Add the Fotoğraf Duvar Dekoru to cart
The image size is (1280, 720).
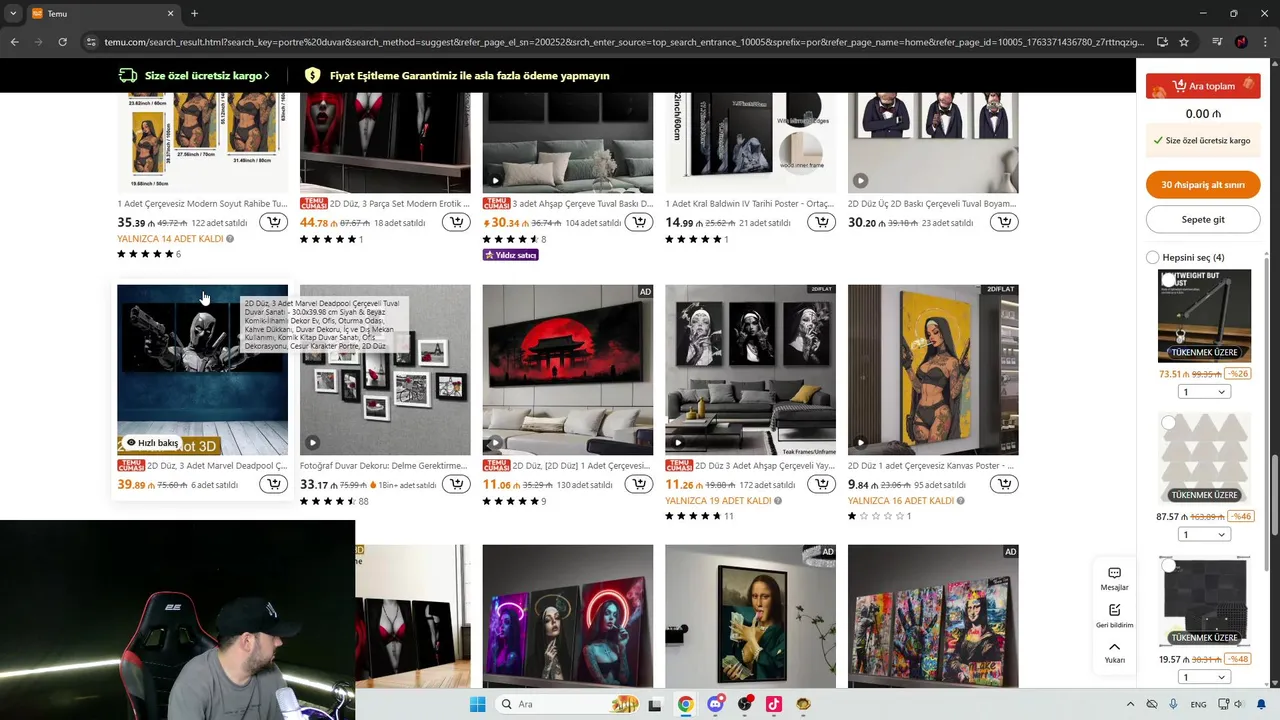(456, 484)
